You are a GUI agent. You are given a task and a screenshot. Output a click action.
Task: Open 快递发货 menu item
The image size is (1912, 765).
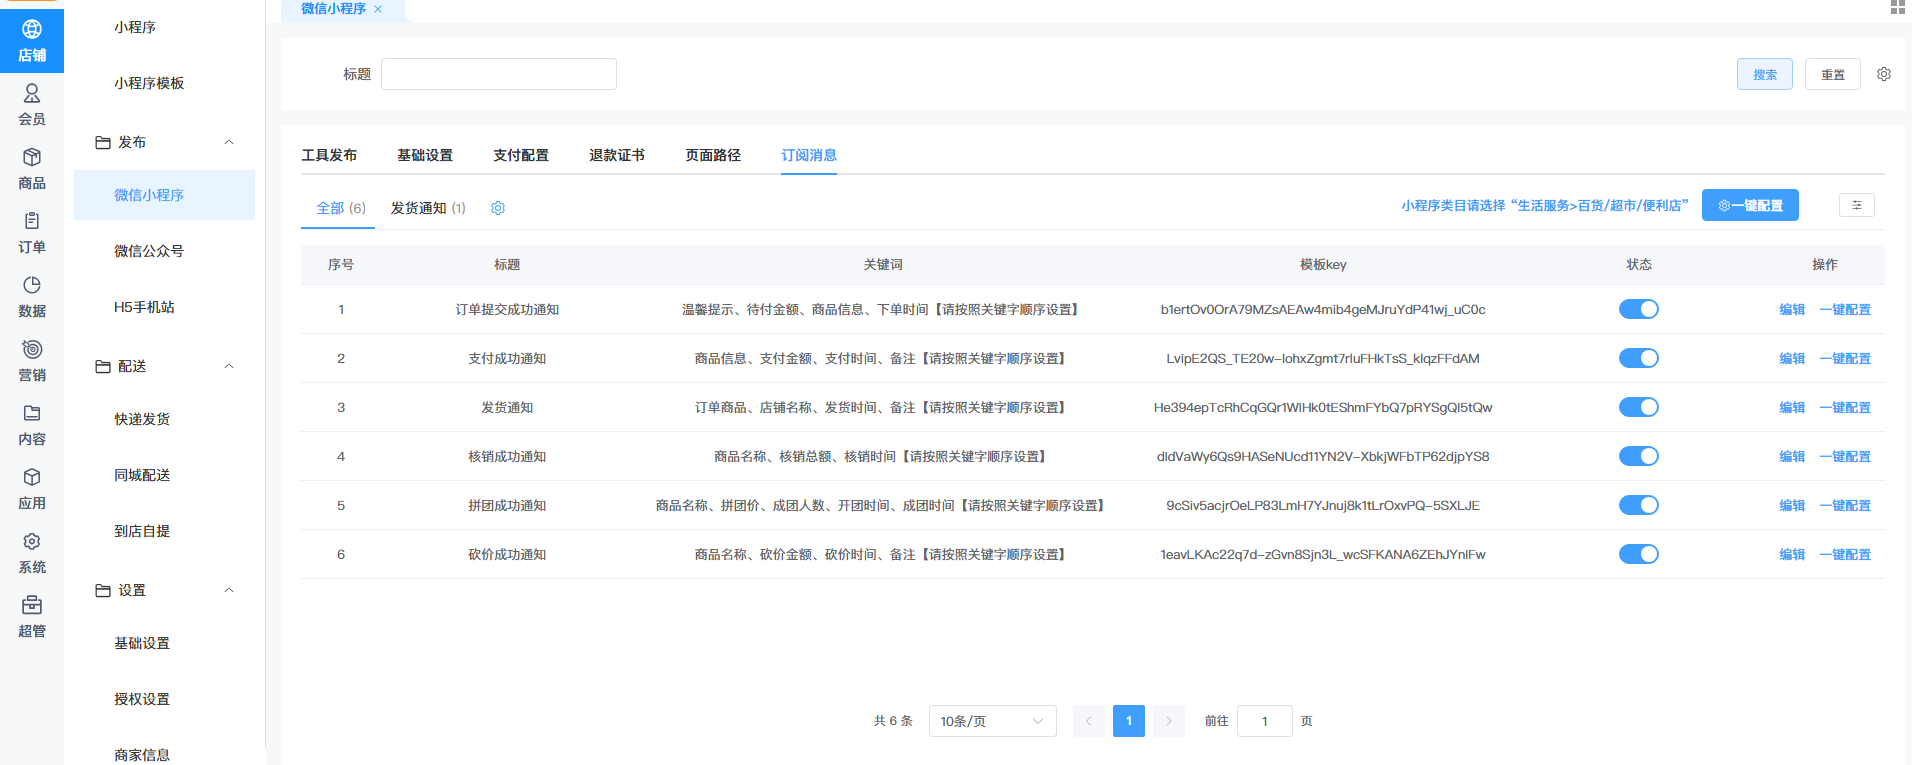click(x=142, y=419)
